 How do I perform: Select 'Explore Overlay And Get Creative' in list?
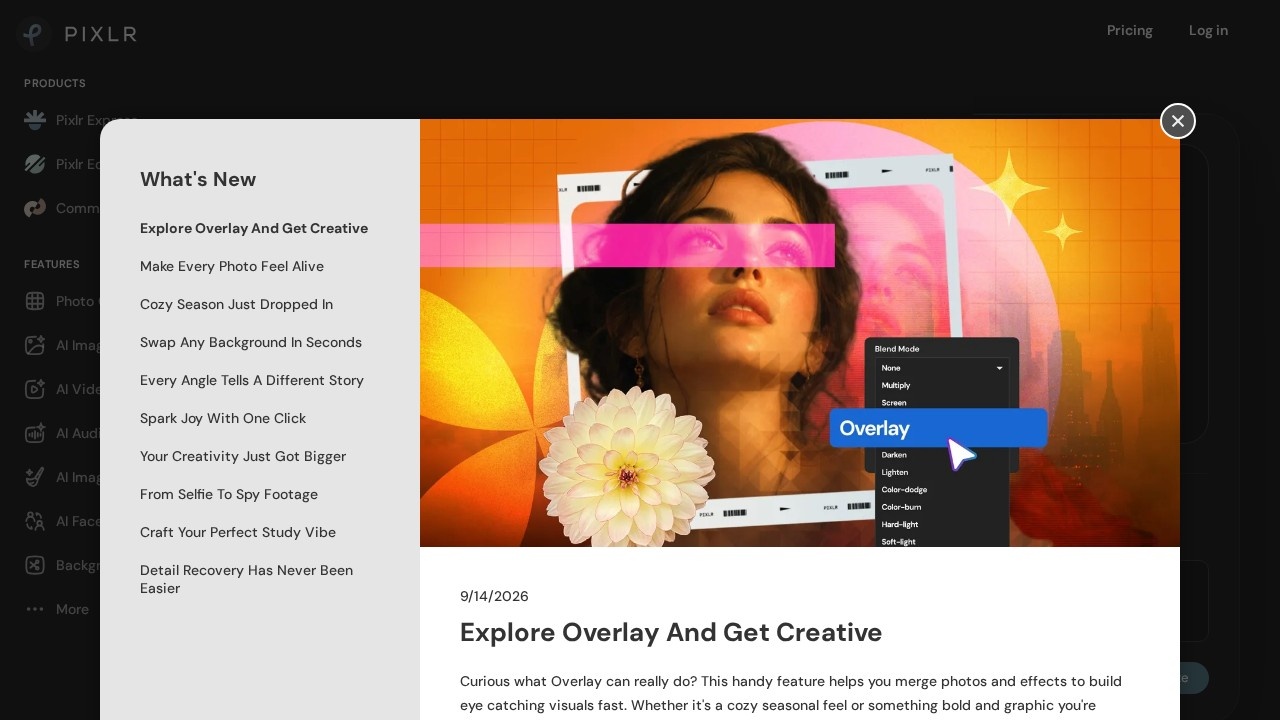[x=254, y=228]
